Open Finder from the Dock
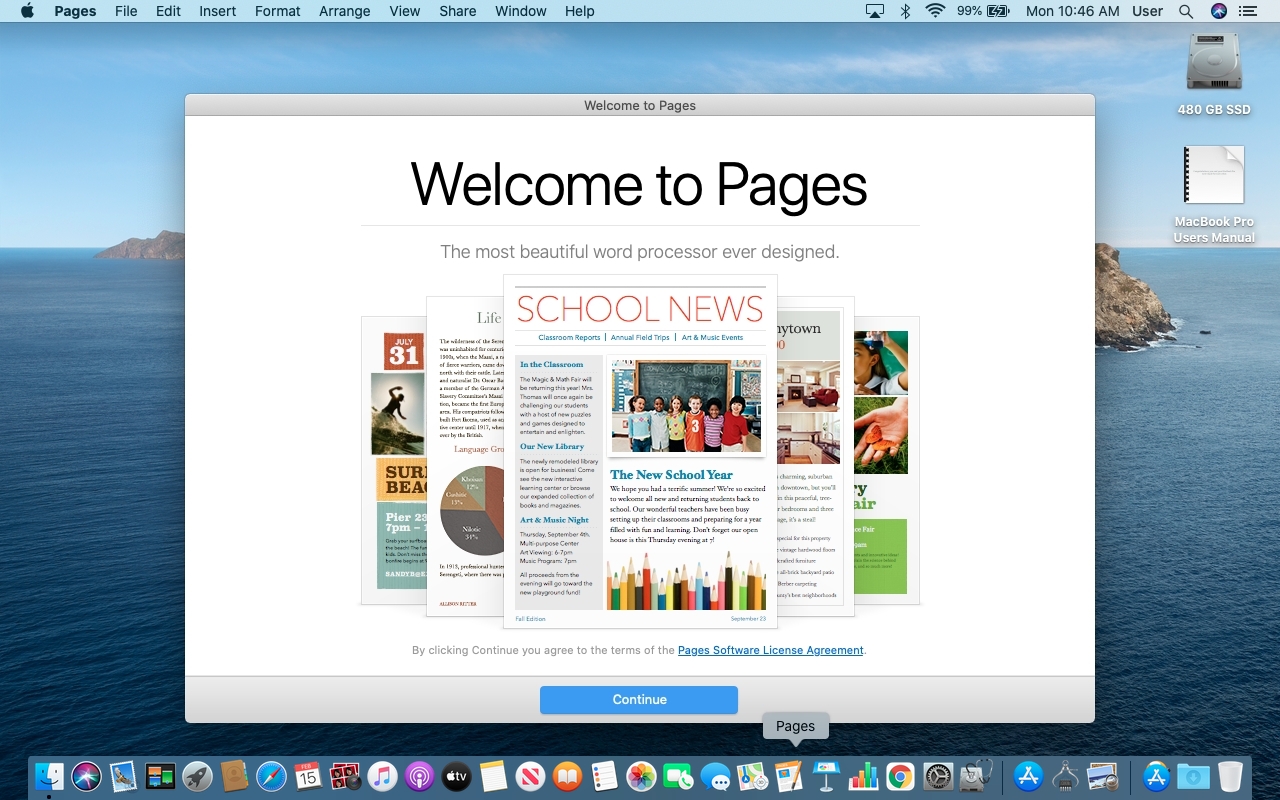Screen dimensions: 1280x800 tap(49, 776)
